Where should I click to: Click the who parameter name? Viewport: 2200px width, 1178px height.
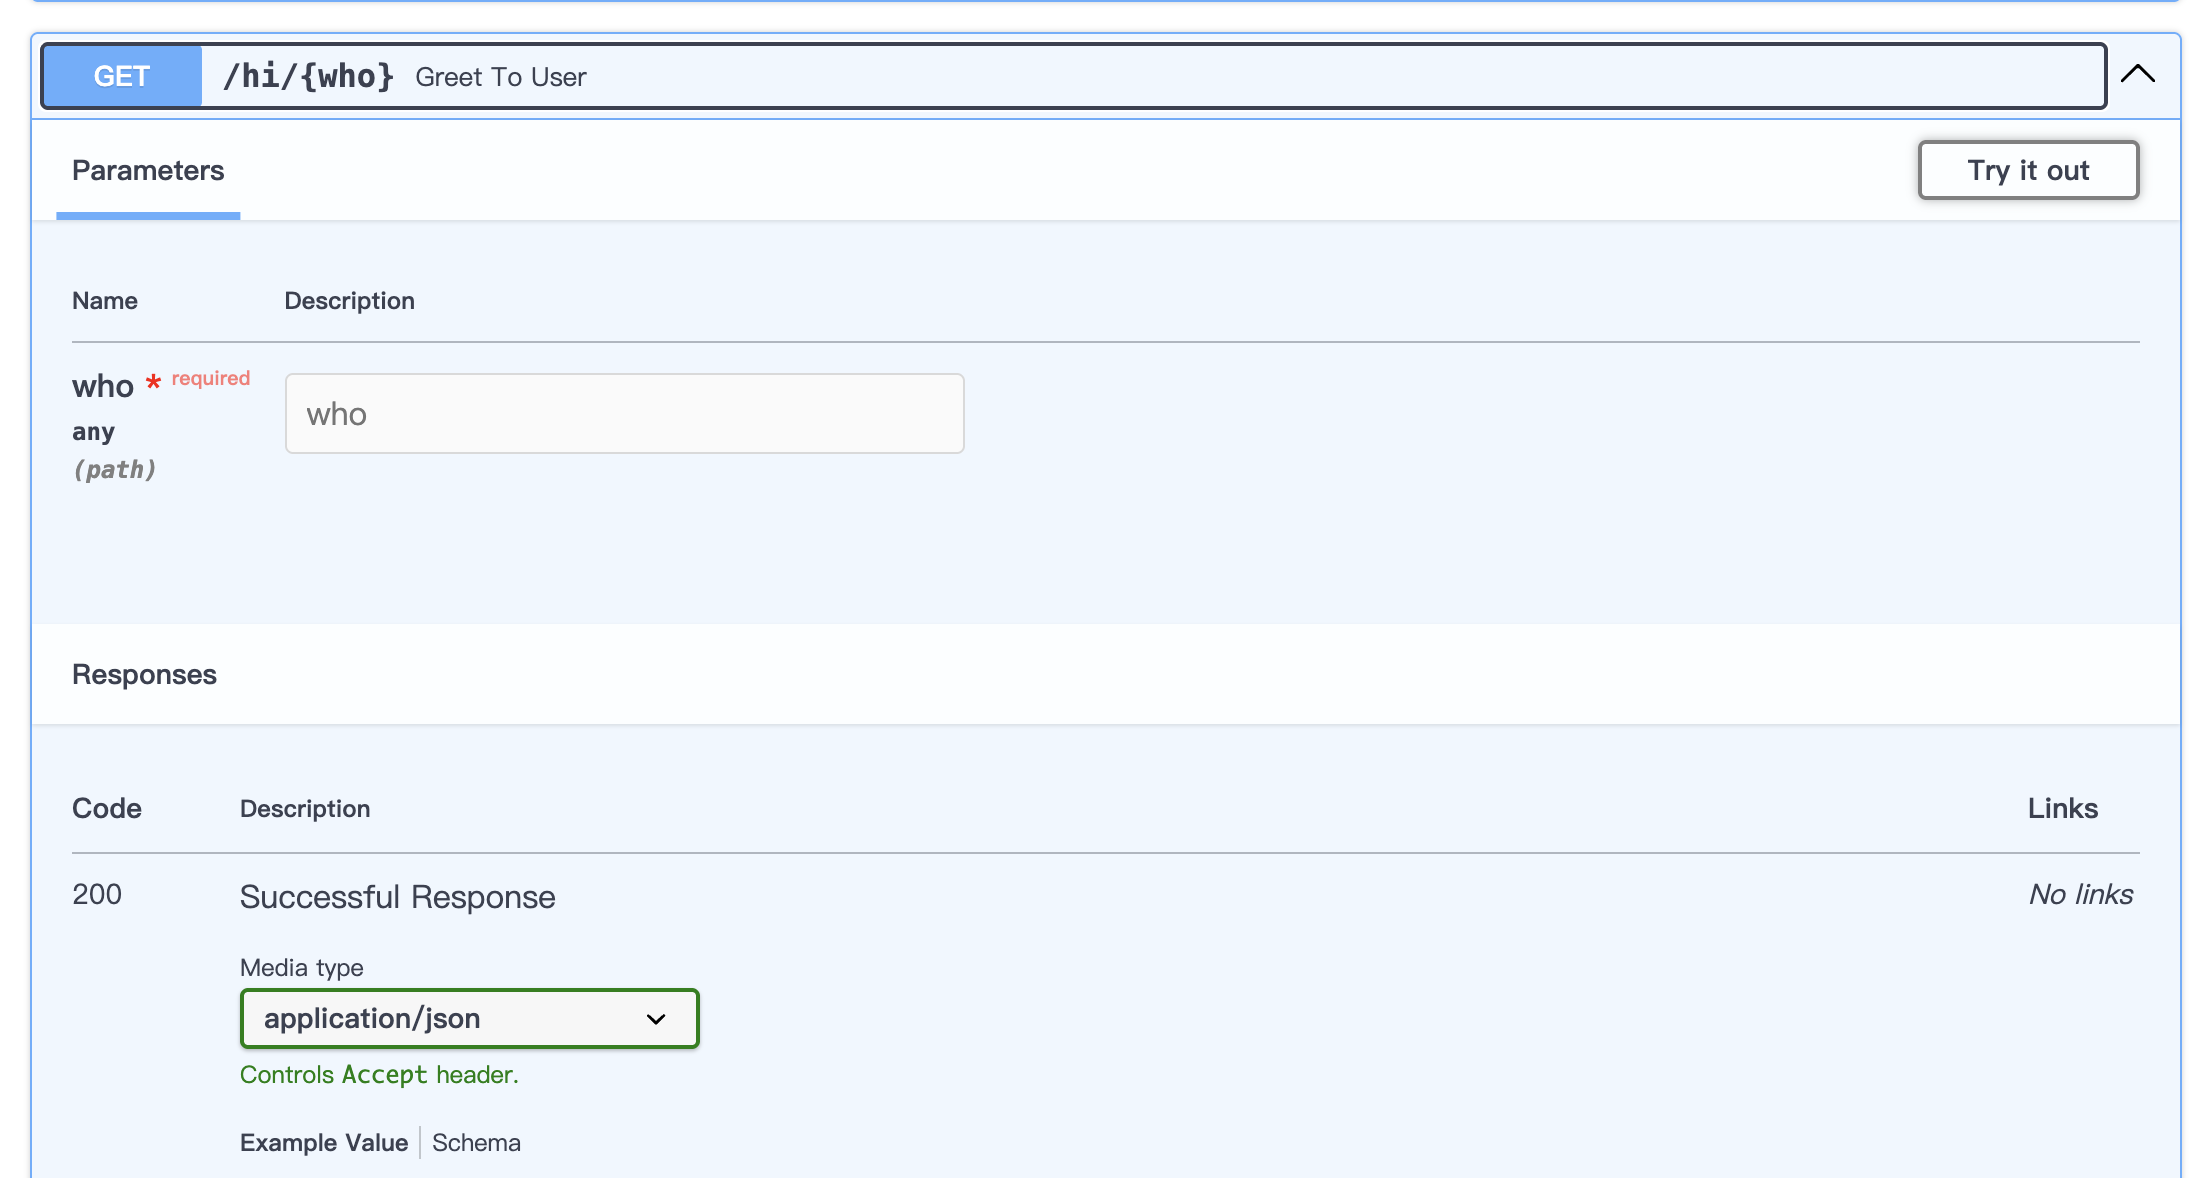[x=101, y=386]
